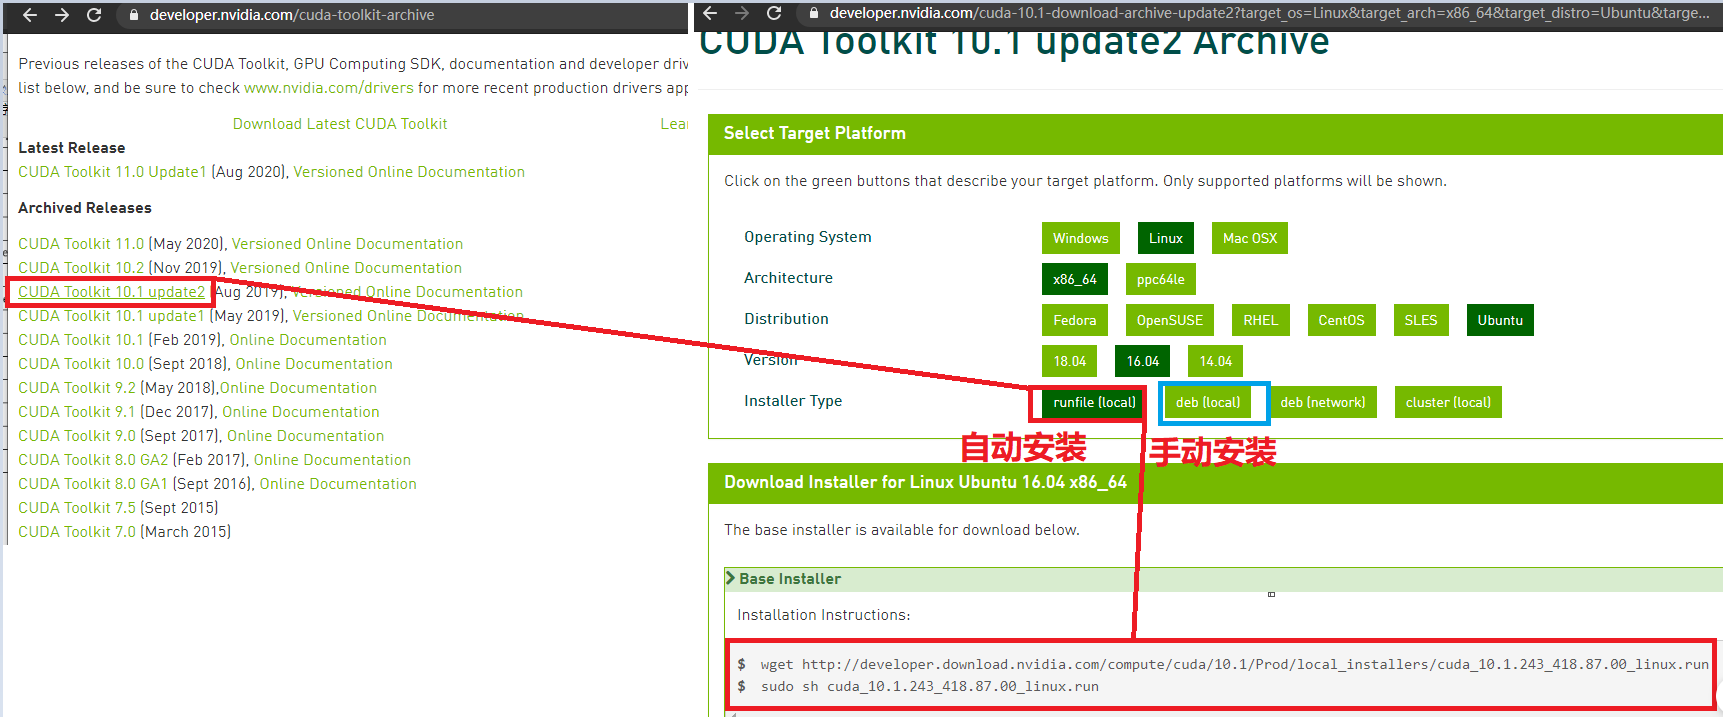Pick the cluster (local) installer type
Viewport: 1723px width, 717px height.
pyautogui.click(x=1447, y=402)
